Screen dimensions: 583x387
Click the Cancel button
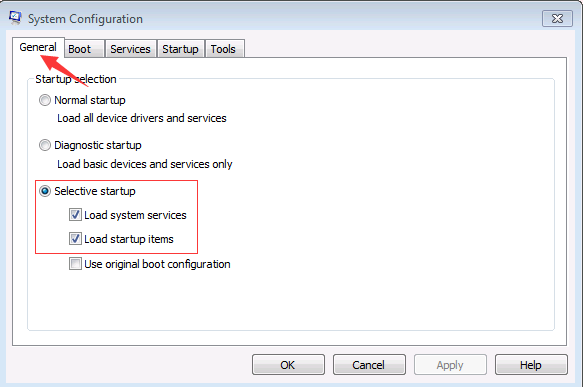369,365
